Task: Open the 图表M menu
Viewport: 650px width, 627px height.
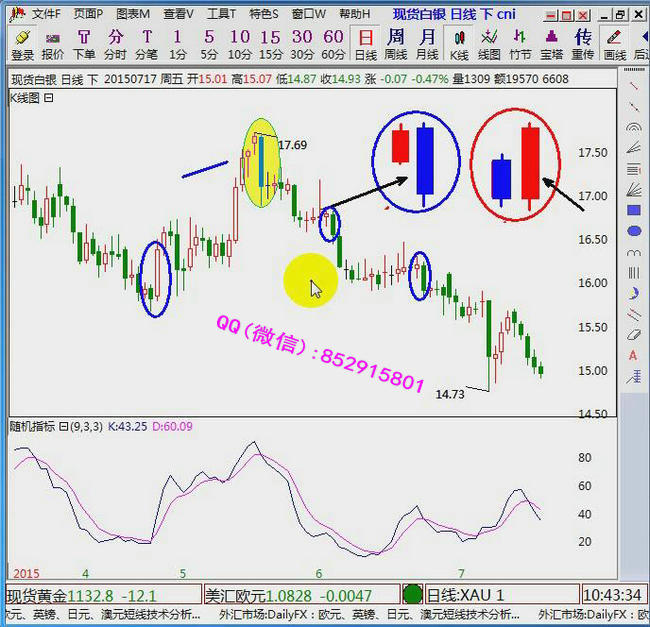Action: pyautogui.click(x=132, y=14)
